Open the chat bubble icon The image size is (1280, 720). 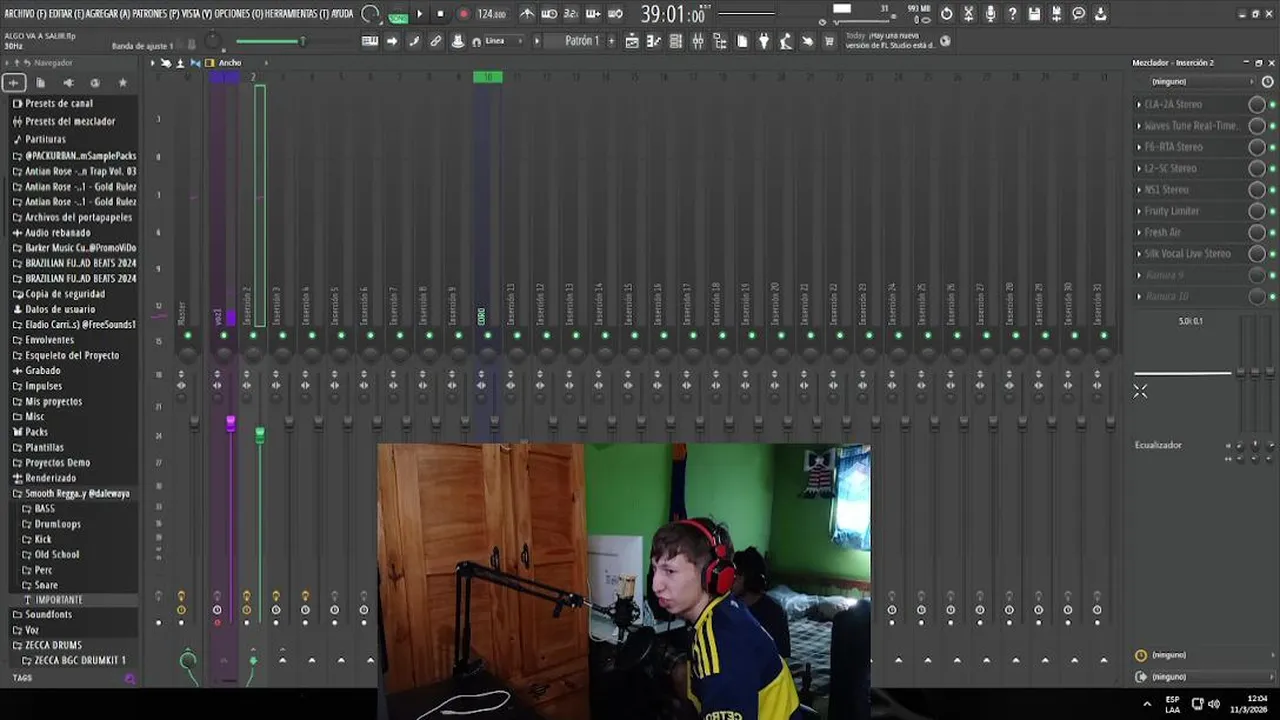1078,14
